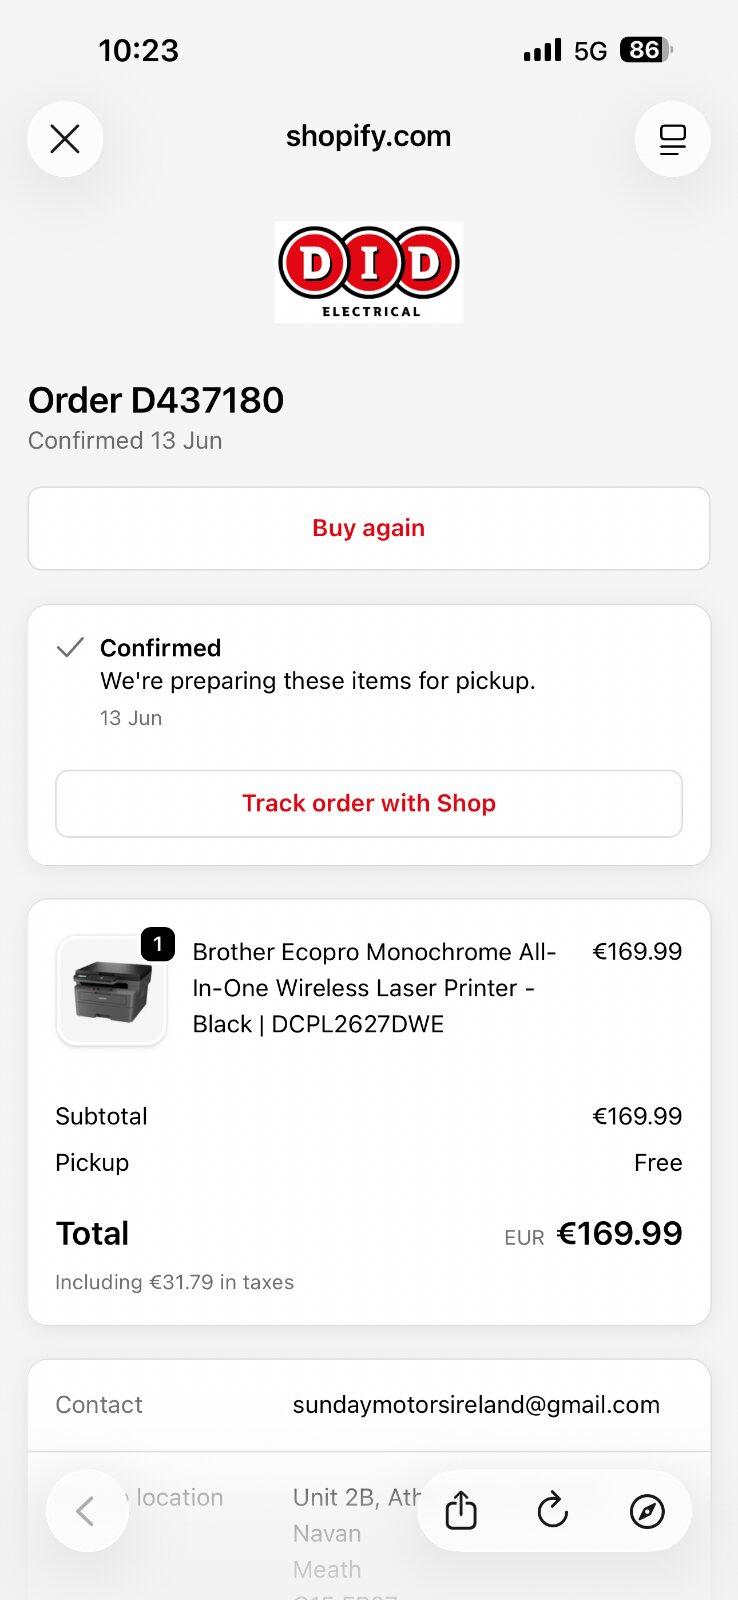Click the DID Electrical logo
Image resolution: width=738 pixels, height=1600 pixels.
coord(369,272)
